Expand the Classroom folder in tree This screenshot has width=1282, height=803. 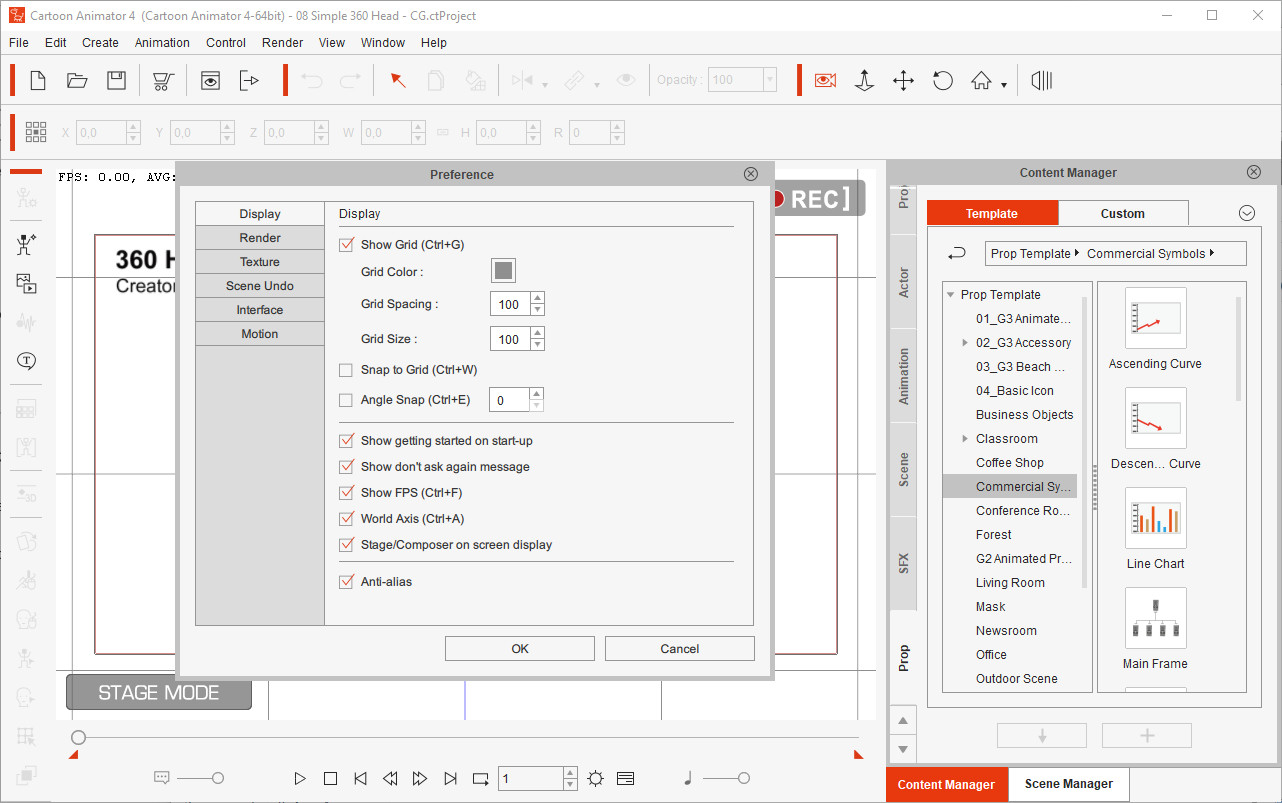(x=965, y=439)
